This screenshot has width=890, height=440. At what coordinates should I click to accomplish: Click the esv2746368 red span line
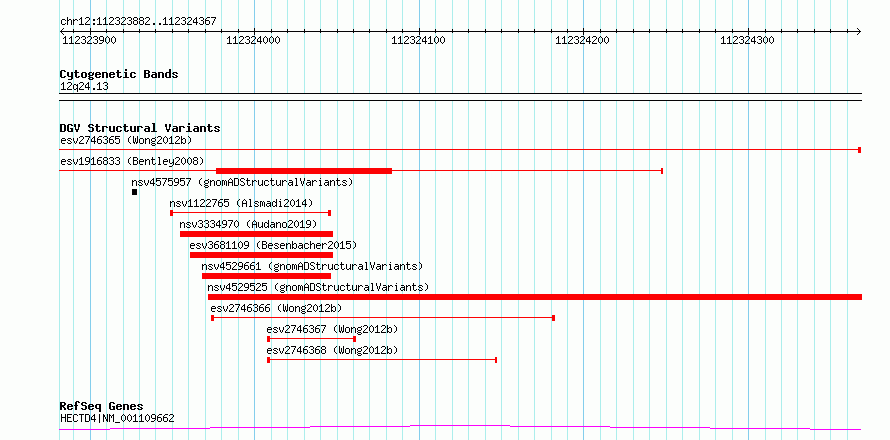coord(382,360)
